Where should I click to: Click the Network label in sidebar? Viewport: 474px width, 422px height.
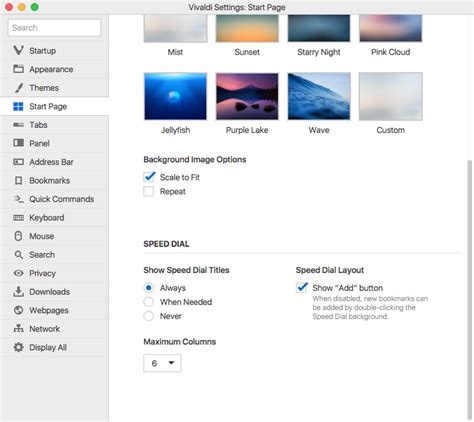point(44,329)
